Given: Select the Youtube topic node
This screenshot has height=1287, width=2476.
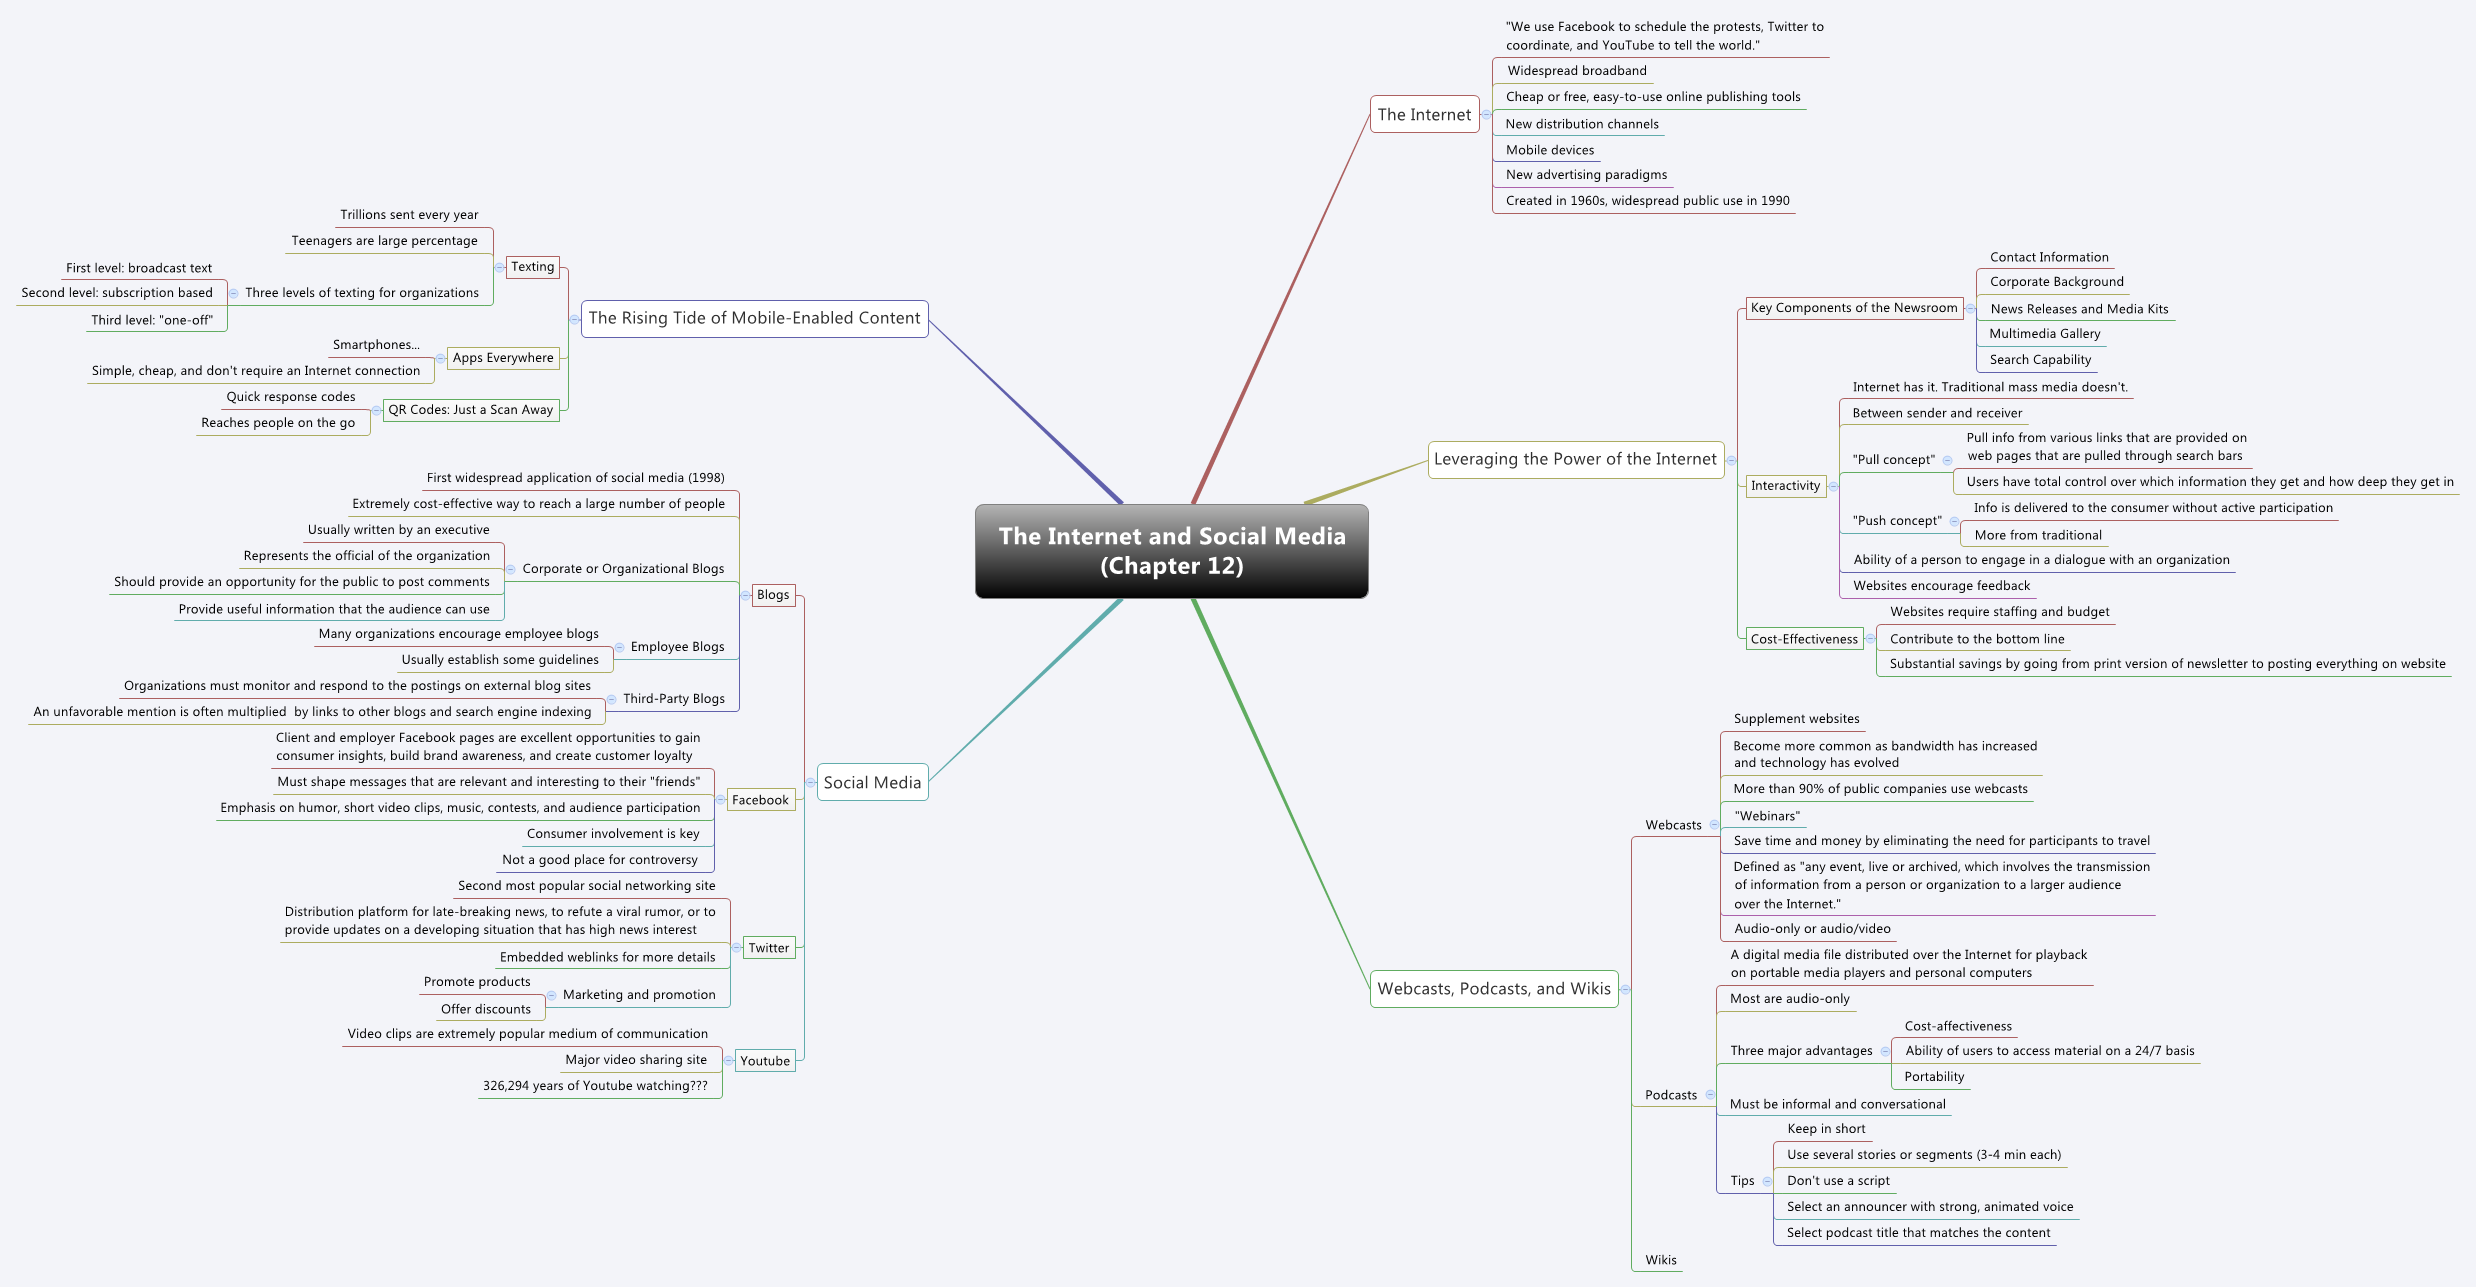Looking at the screenshot, I should click(x=765, y=1061).
